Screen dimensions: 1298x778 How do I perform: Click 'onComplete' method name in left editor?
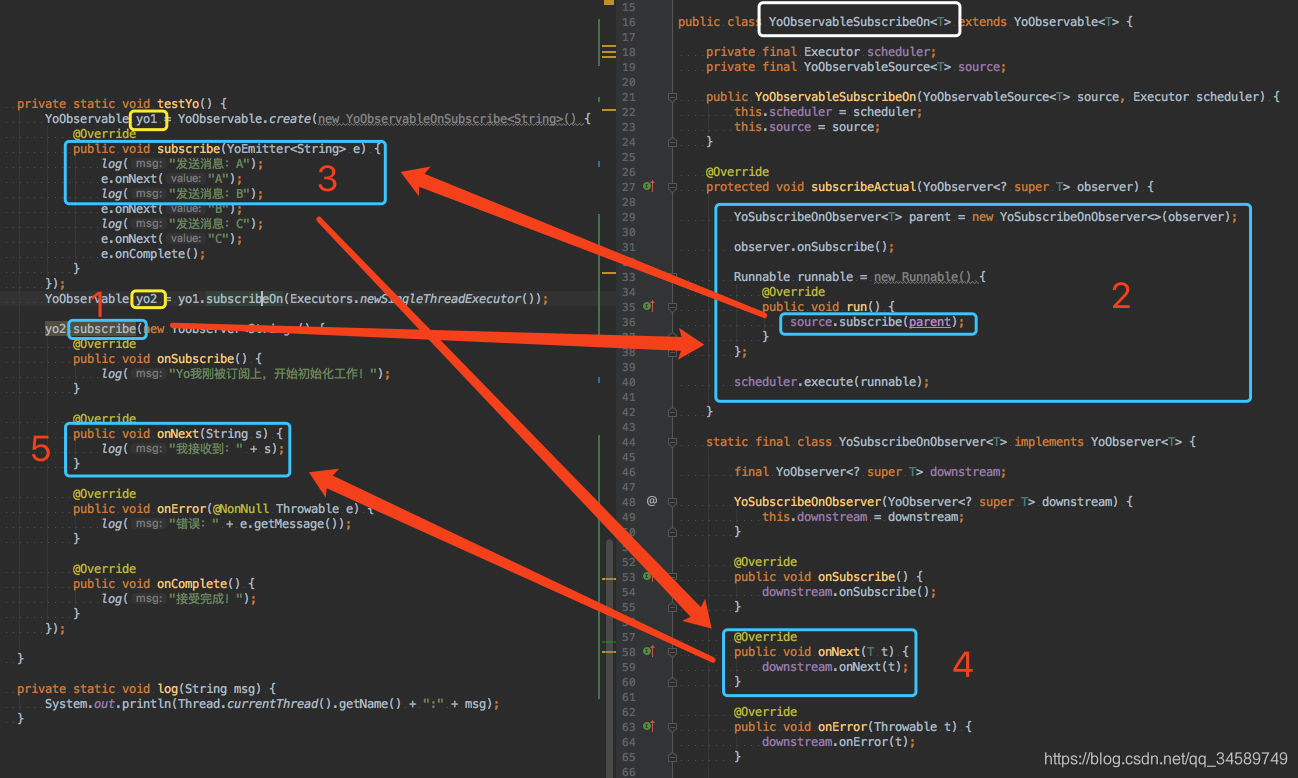(x=192, y=584)
